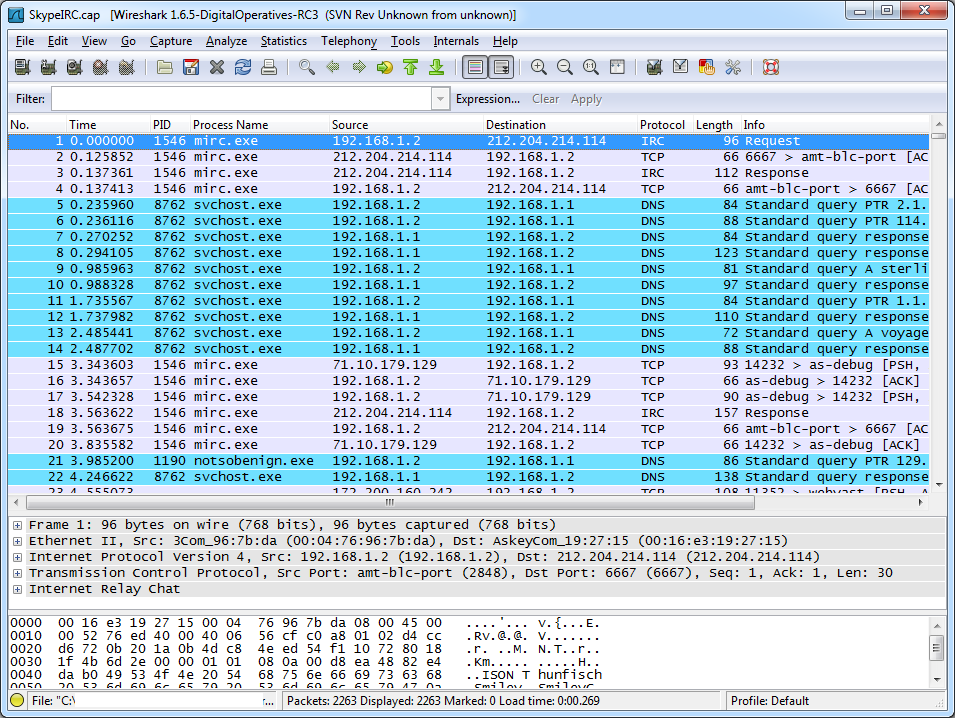Open coloring rules icon
The height and width of the screenshot is (718, 955).
pos(707,67)
